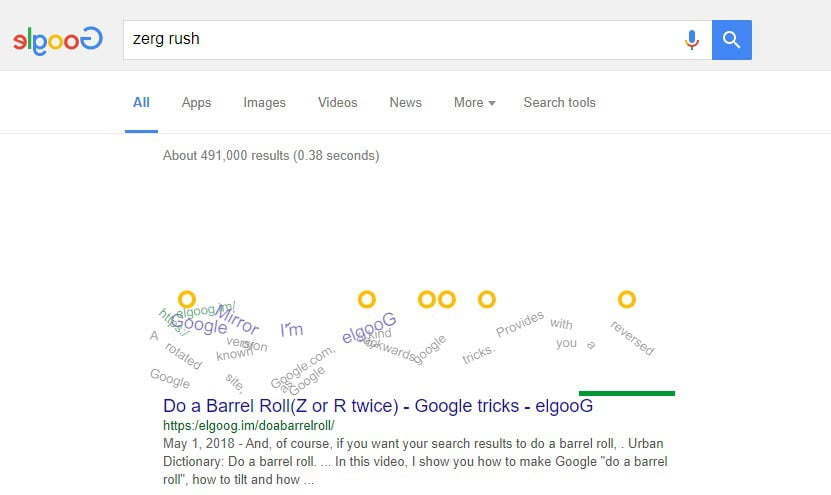Click the microphone voice search icon
This screenshot has height=495, width=831.
pos(692,40)
